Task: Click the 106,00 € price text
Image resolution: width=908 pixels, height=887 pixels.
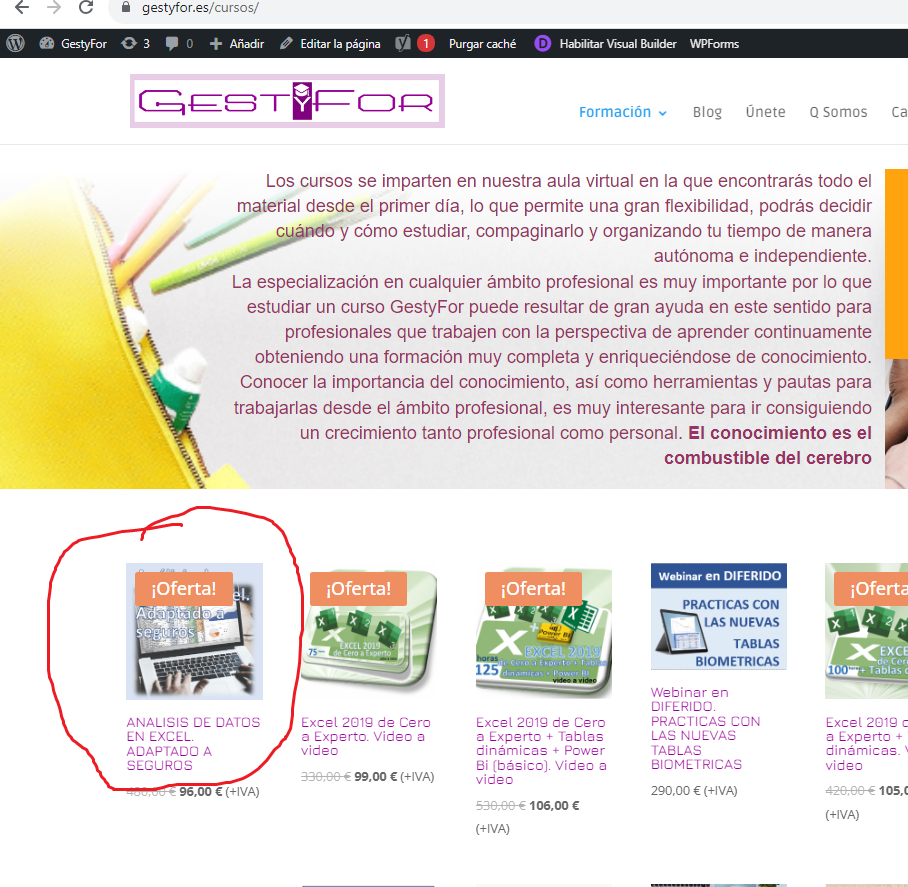Action: 554,805
